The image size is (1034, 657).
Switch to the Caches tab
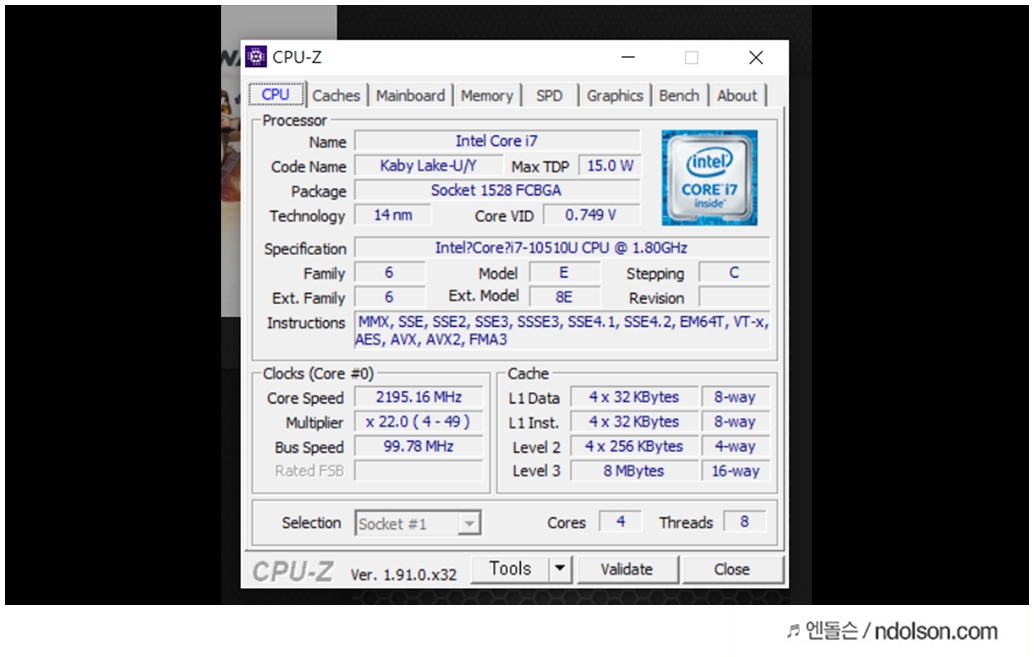pos(336,96)
